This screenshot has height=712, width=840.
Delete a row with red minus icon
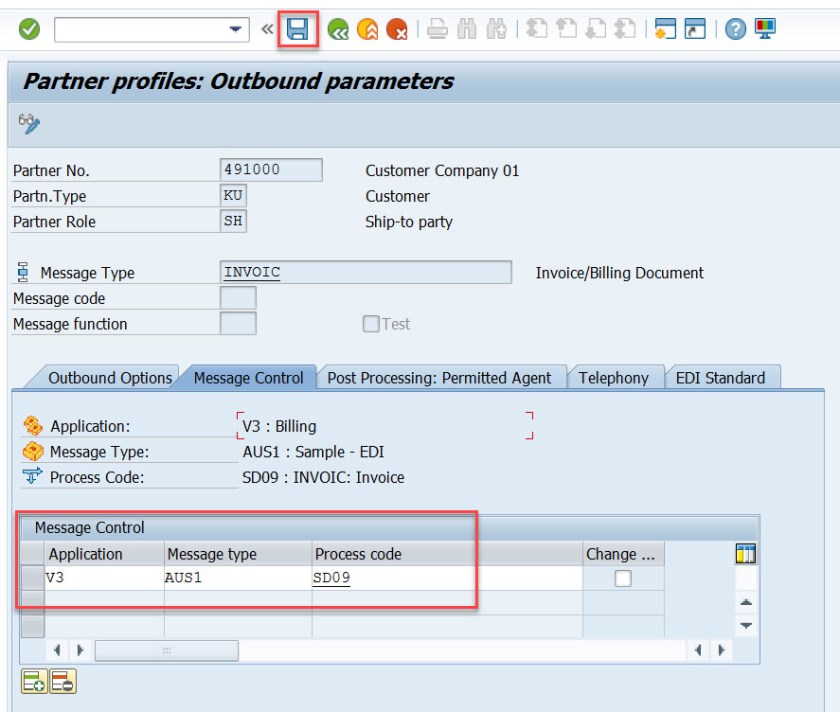point(63,681)
